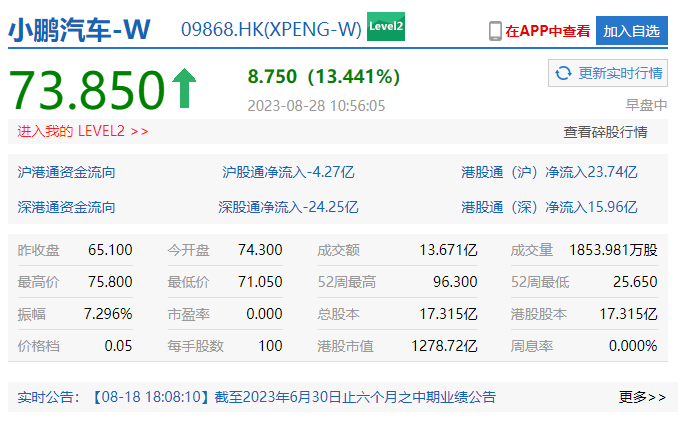Screen dimensions: 685x423
Task: Click the 早盘中 status text
Action: 647,105
